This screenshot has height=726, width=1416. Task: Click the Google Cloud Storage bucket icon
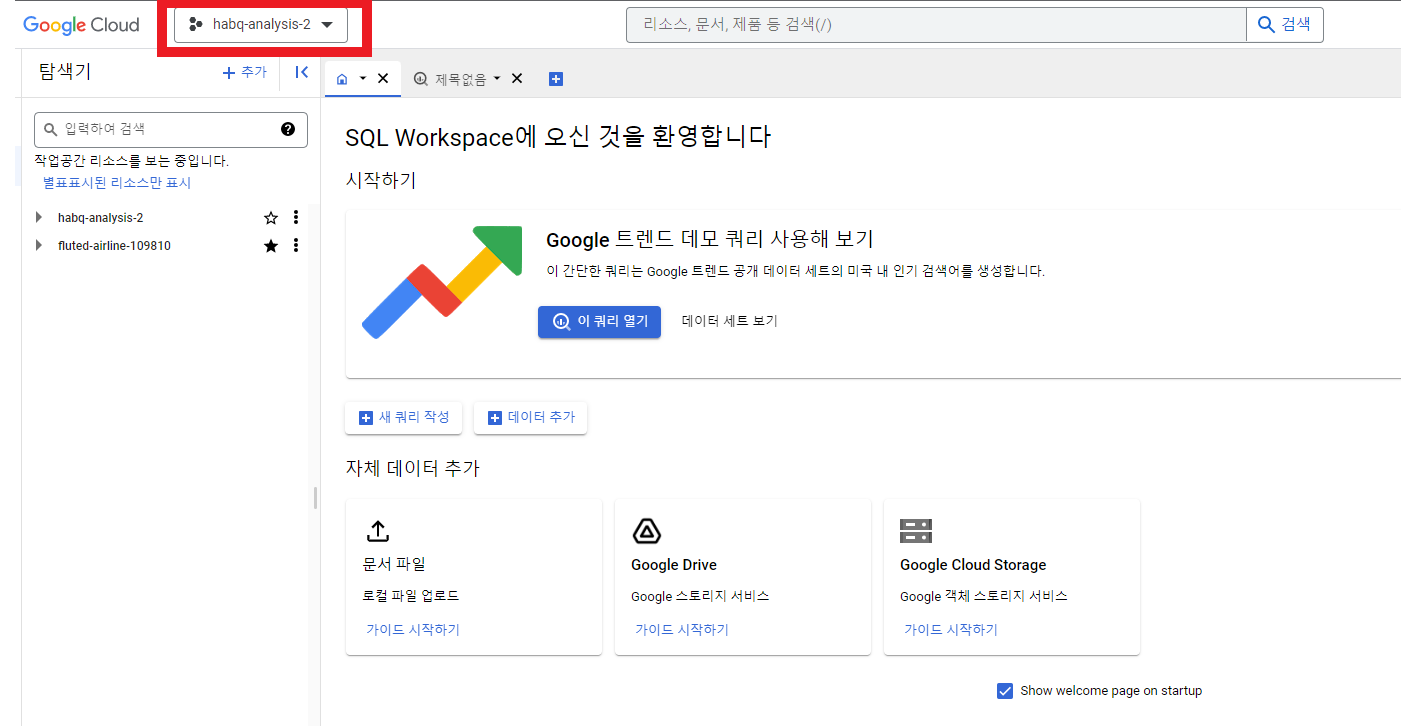point(916,531)
